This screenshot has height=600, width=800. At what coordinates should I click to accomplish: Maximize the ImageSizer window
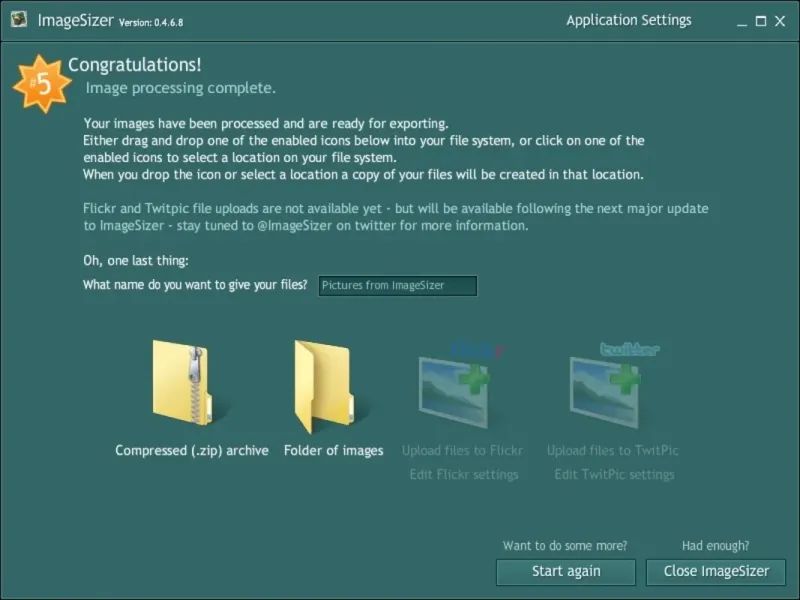click(761, 21)
